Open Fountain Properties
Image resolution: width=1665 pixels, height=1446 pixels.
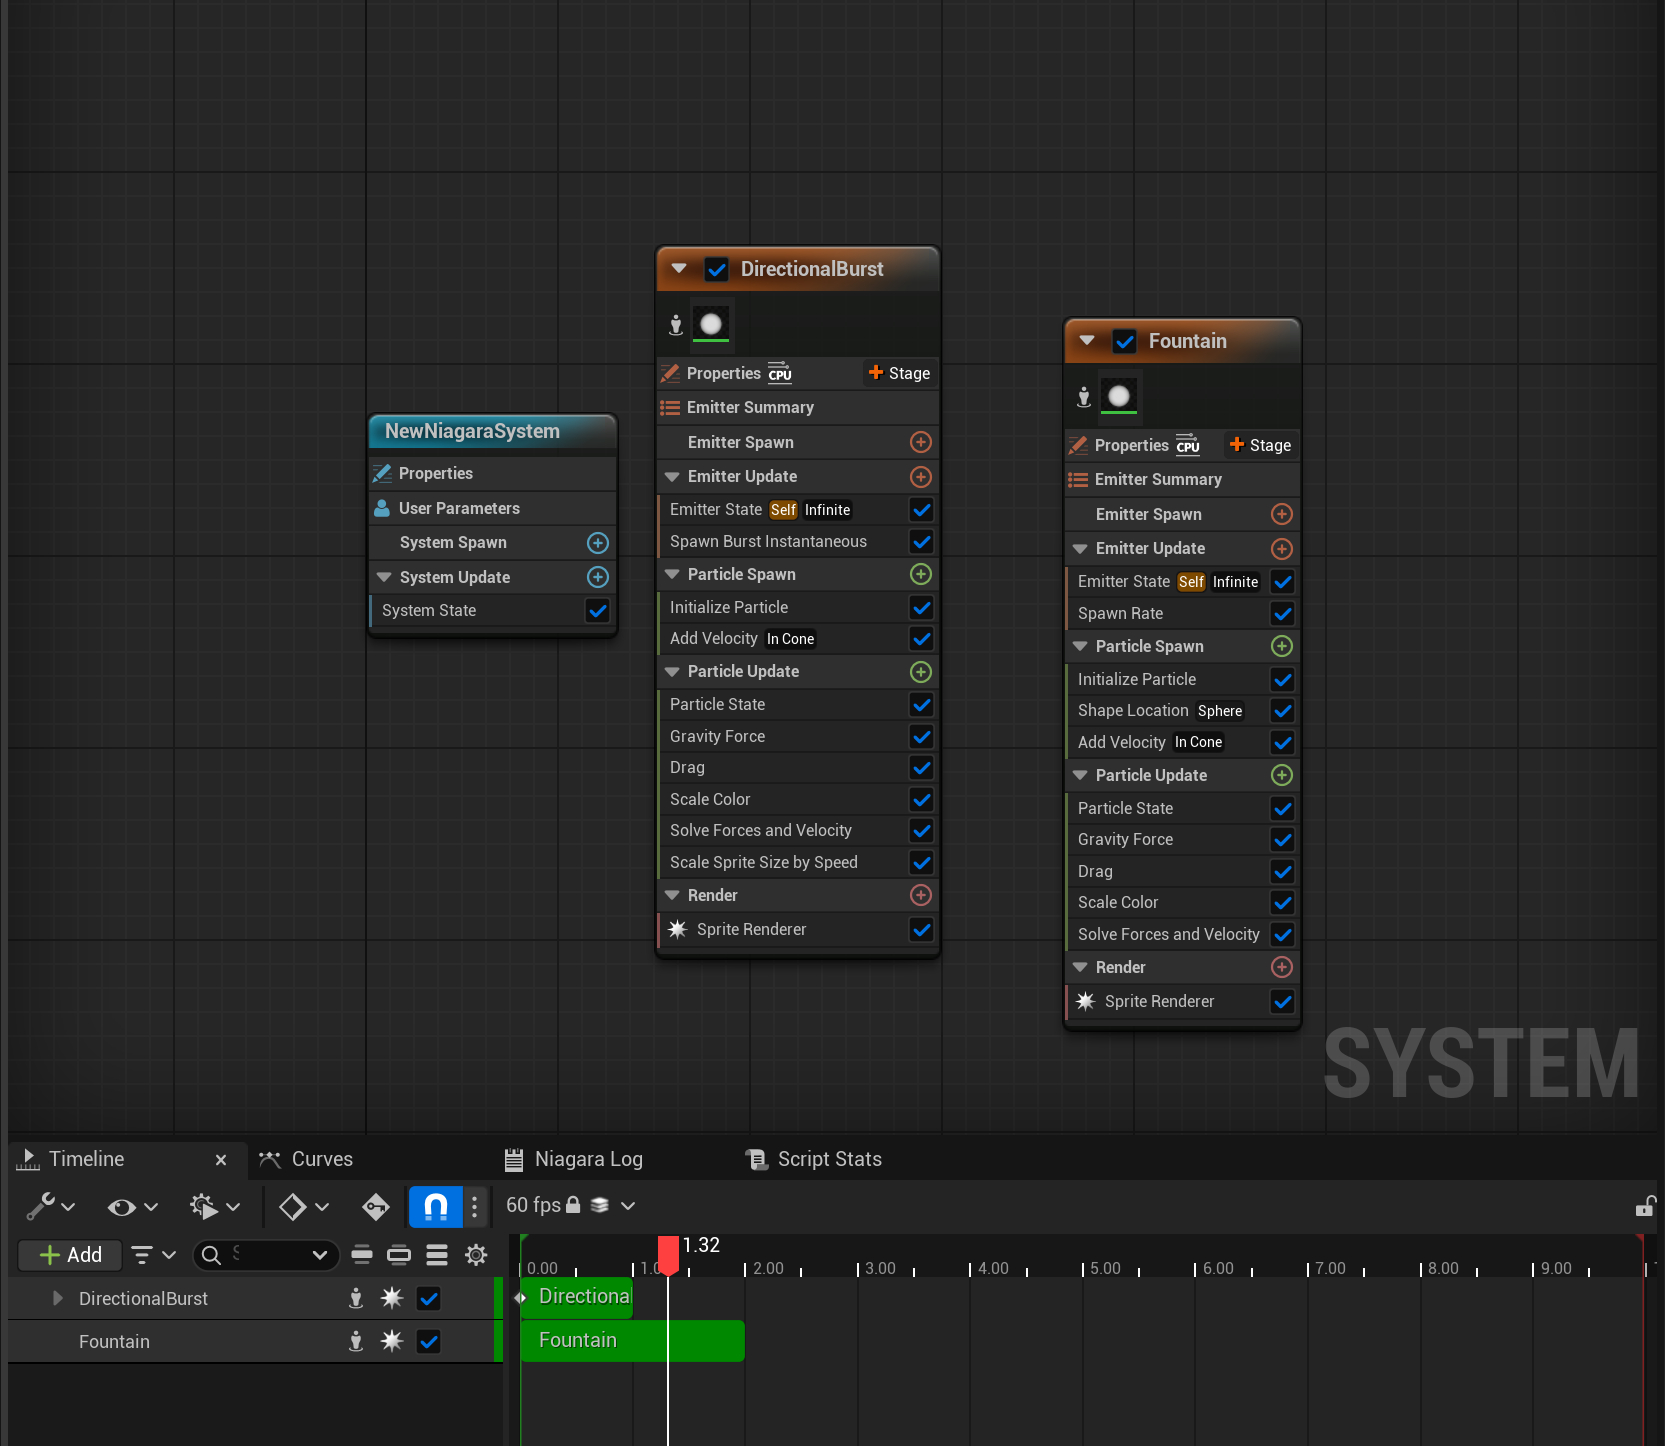[x=1132, y=445]
